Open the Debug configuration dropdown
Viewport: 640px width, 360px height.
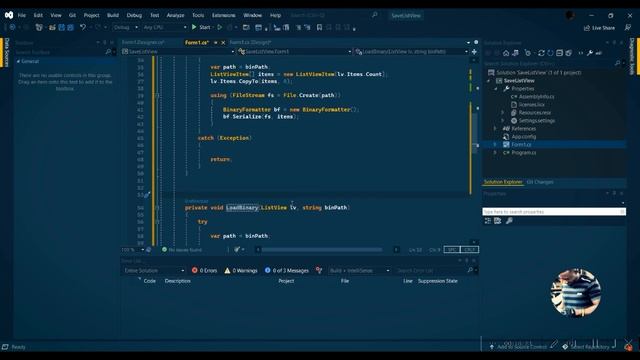(x=125, y=27)
